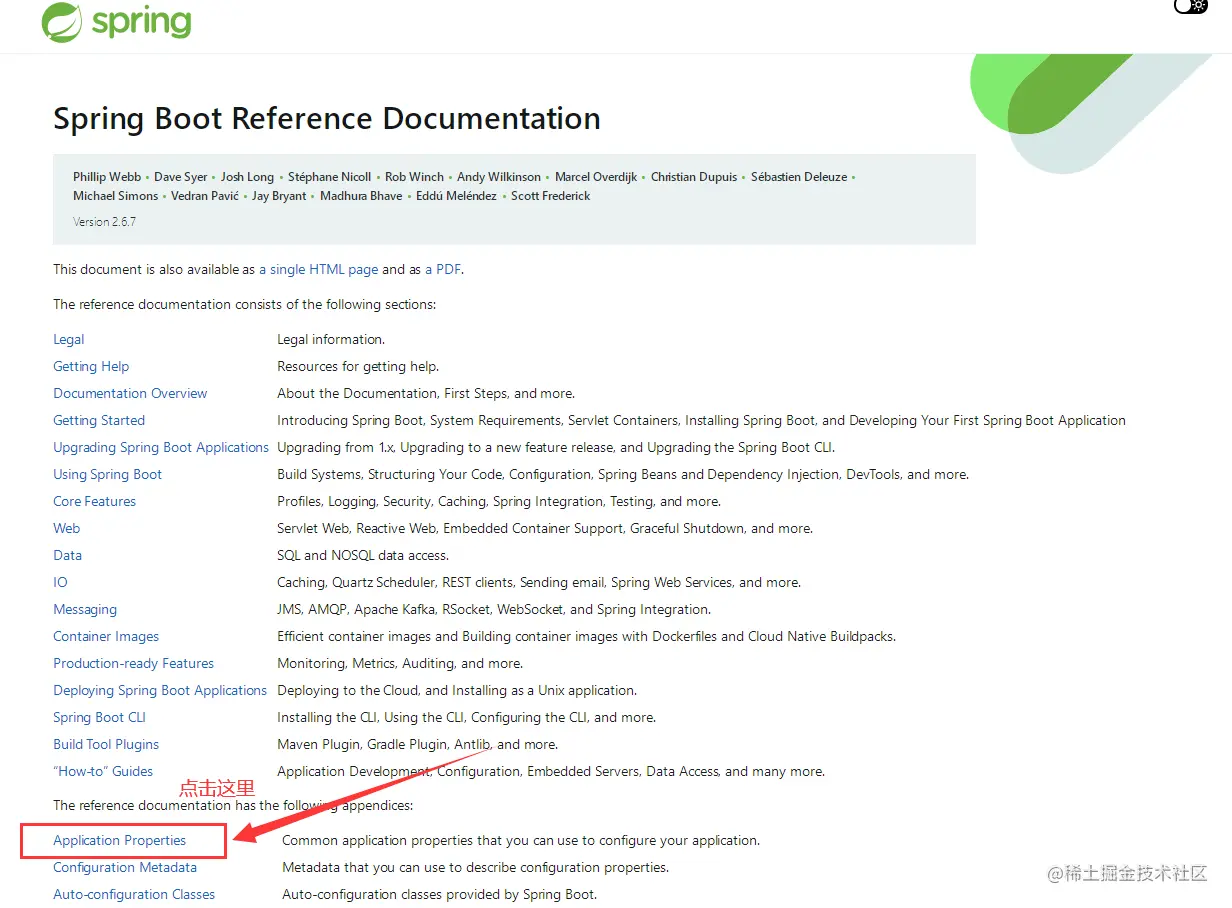Open the Spring Boot CLI section
Image resolution: width=1232 pixels, height=908 pixels.
[99, 718]
